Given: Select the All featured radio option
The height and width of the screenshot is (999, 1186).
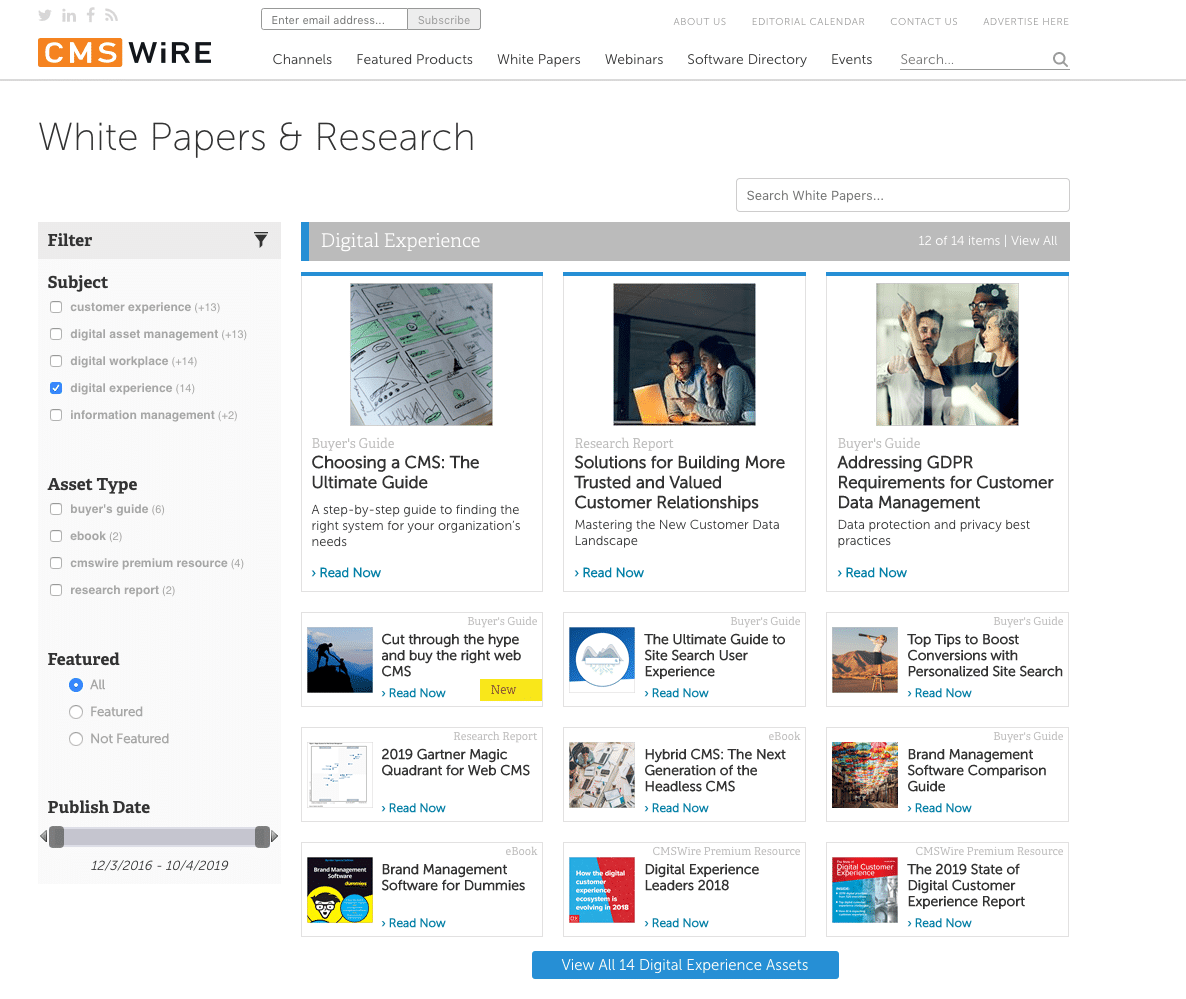Looking at the screenshot, I should point(76,685).
